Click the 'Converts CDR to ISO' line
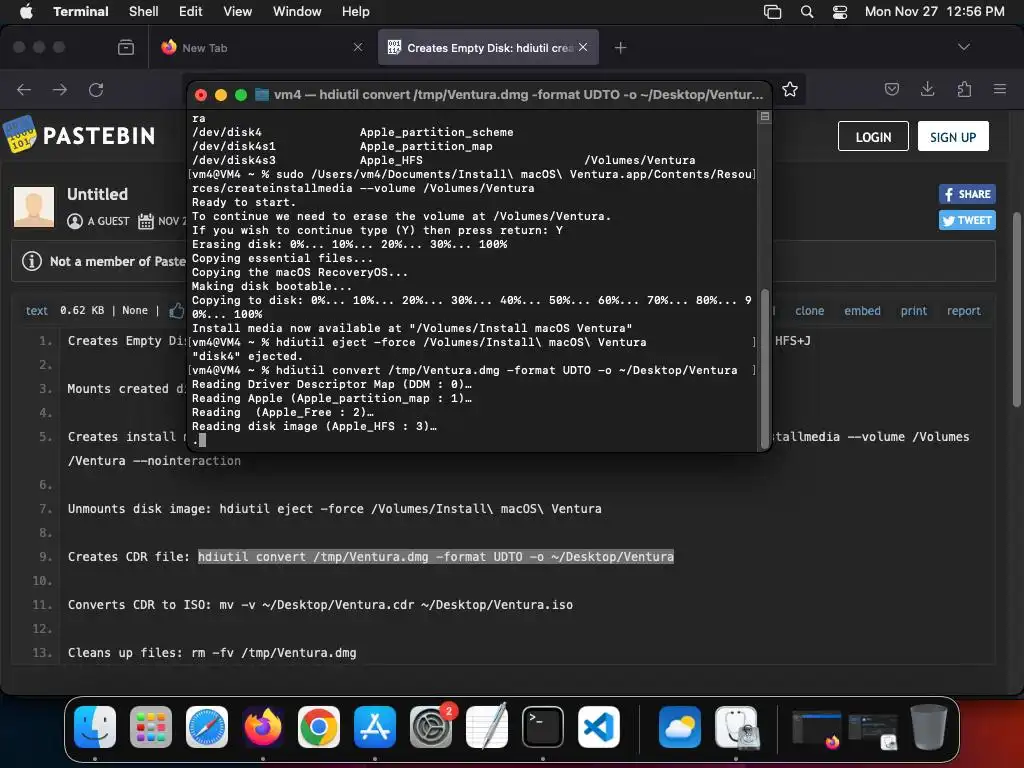Screen dimensions: 1024x768 pyautogui.click(x=320, y=605)
